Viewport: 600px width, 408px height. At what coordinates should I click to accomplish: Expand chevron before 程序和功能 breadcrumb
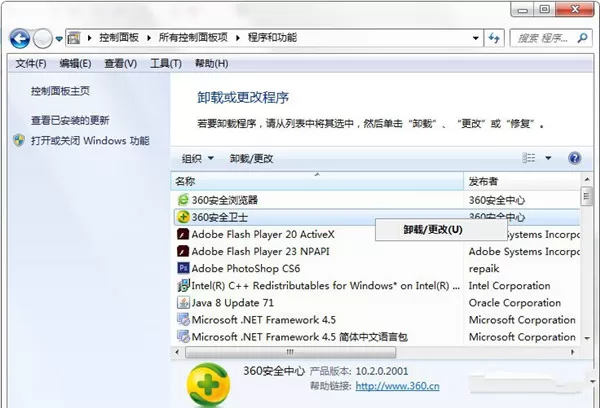(x=238, y=38)
